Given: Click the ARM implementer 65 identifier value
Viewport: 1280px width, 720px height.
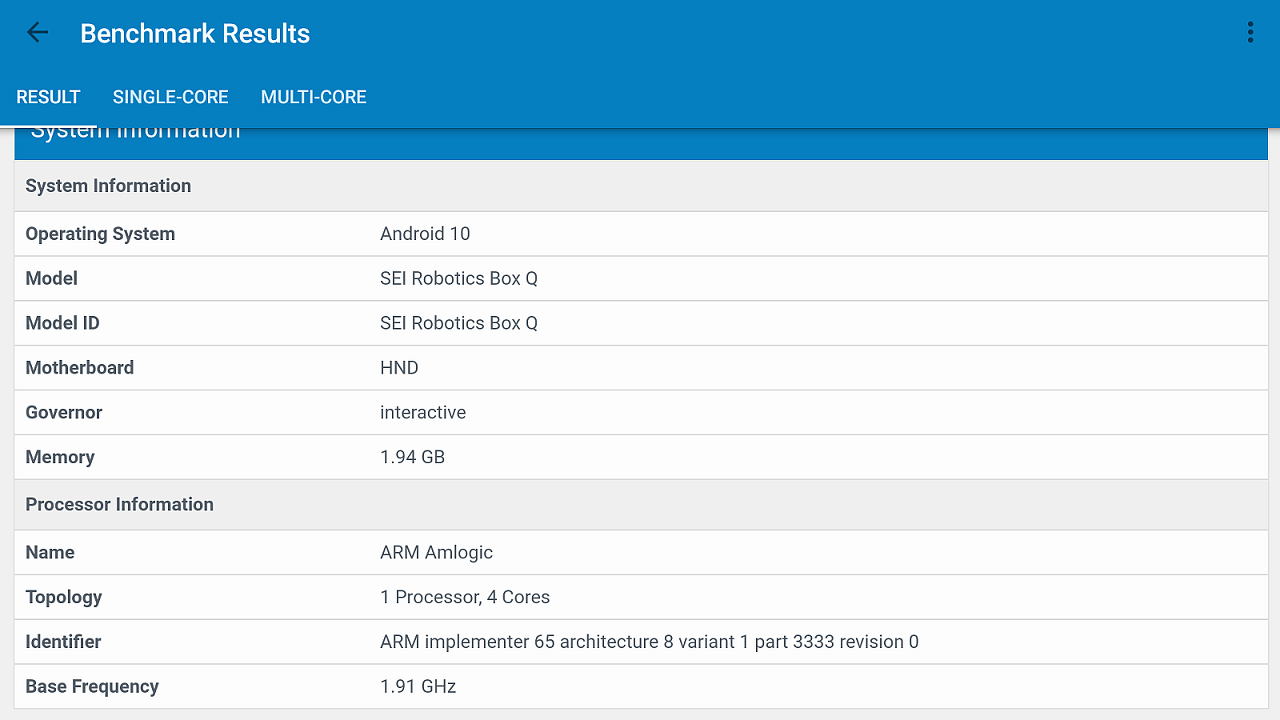Looking at the screenshot, I should (x=649, y=642).
